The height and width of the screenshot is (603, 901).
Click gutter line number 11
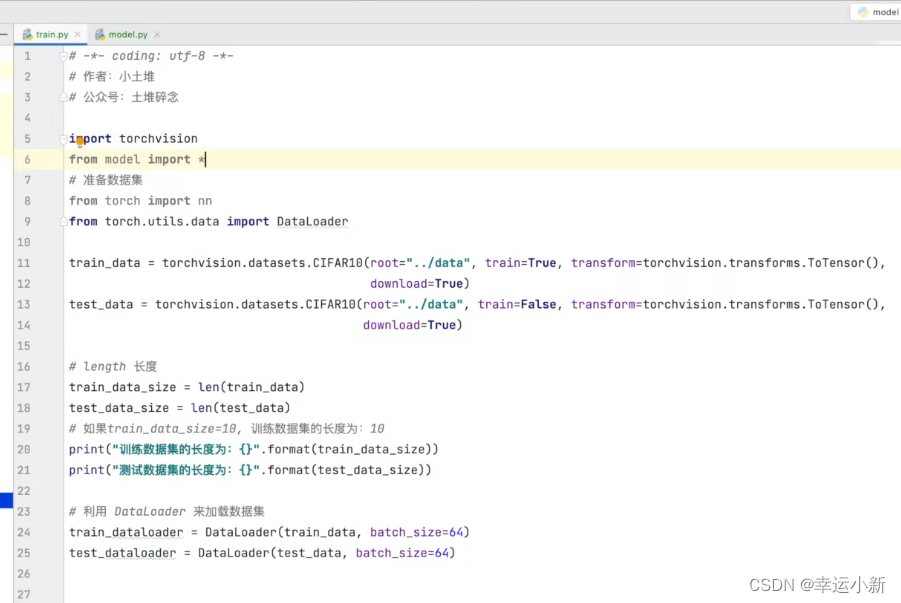click(x=25, y=263)
